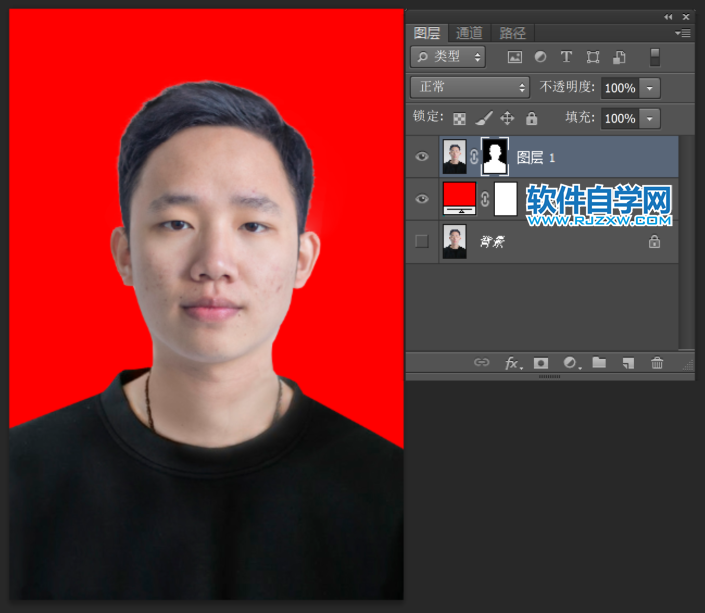Lock position move icon
Viewport: 705px width, 613px height.
pyautogui.click(x=507, y=118)
